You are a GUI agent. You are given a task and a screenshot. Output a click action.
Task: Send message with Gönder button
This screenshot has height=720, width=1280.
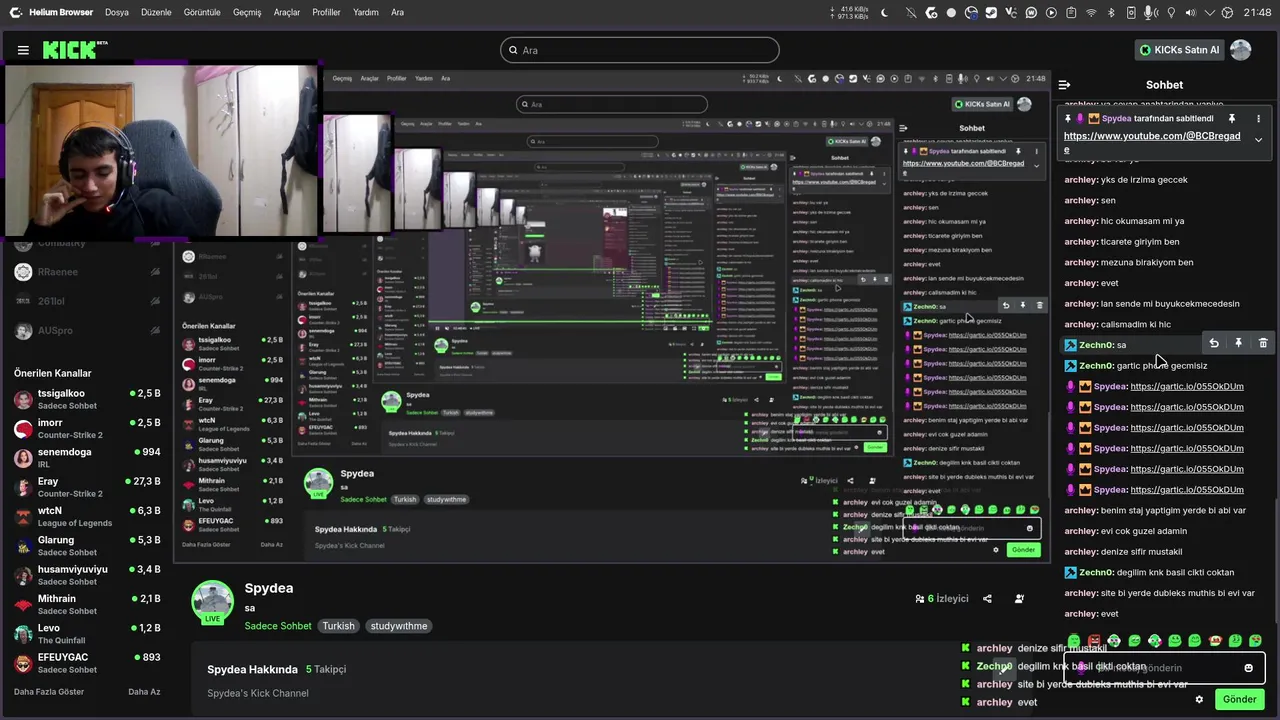[x=1239, y=699]
